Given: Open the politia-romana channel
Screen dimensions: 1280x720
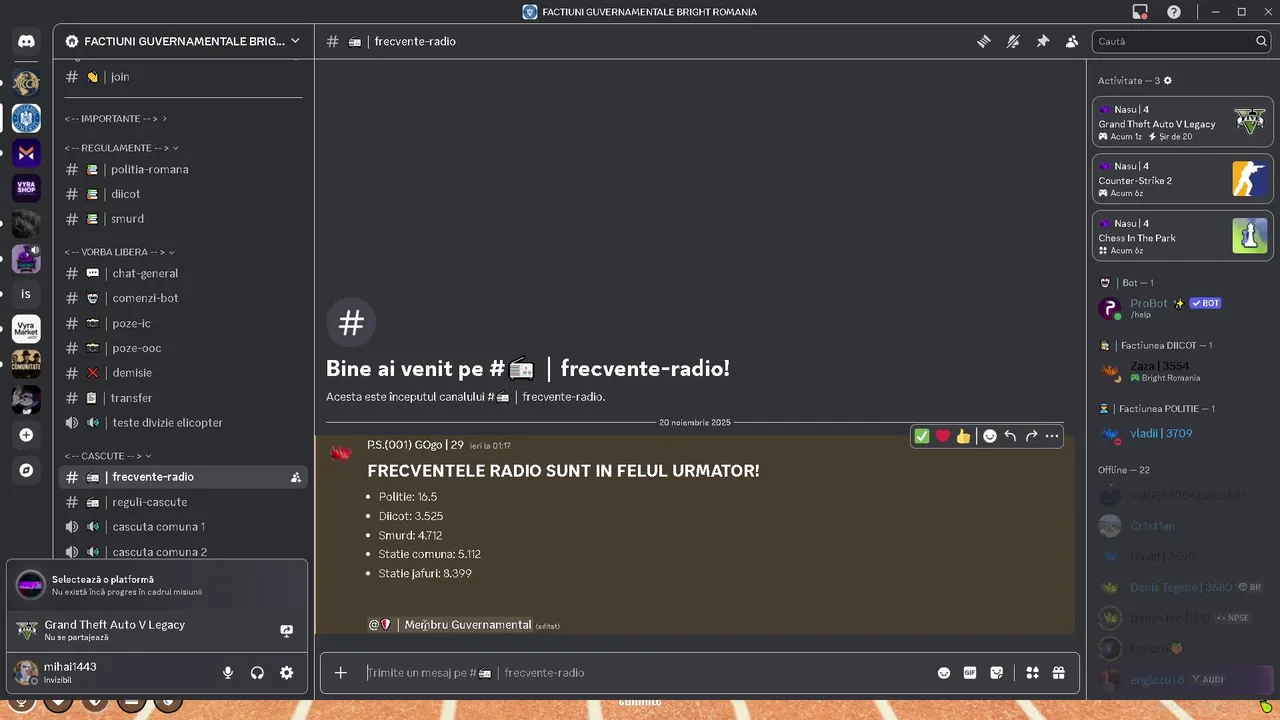Looking at the screenshot, I should (183, 169).
